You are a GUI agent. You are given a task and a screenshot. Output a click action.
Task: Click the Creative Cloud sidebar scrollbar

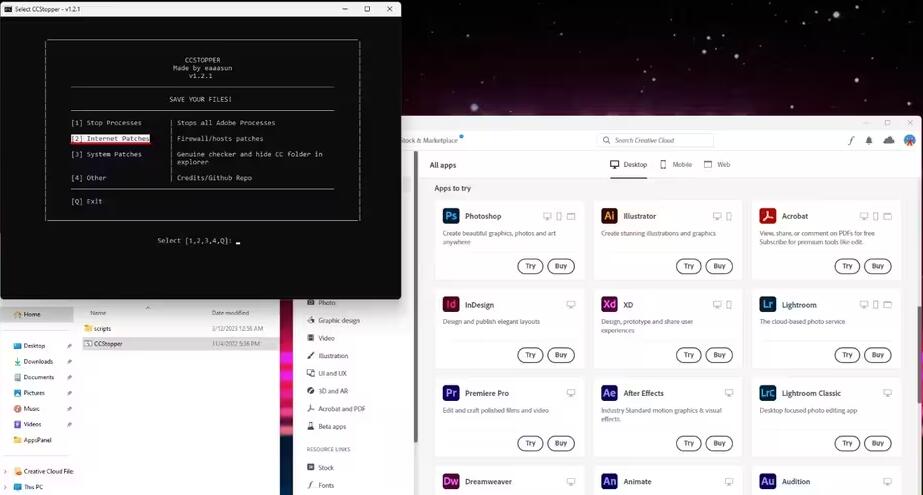pyautogui.click(x=416, y=297)
